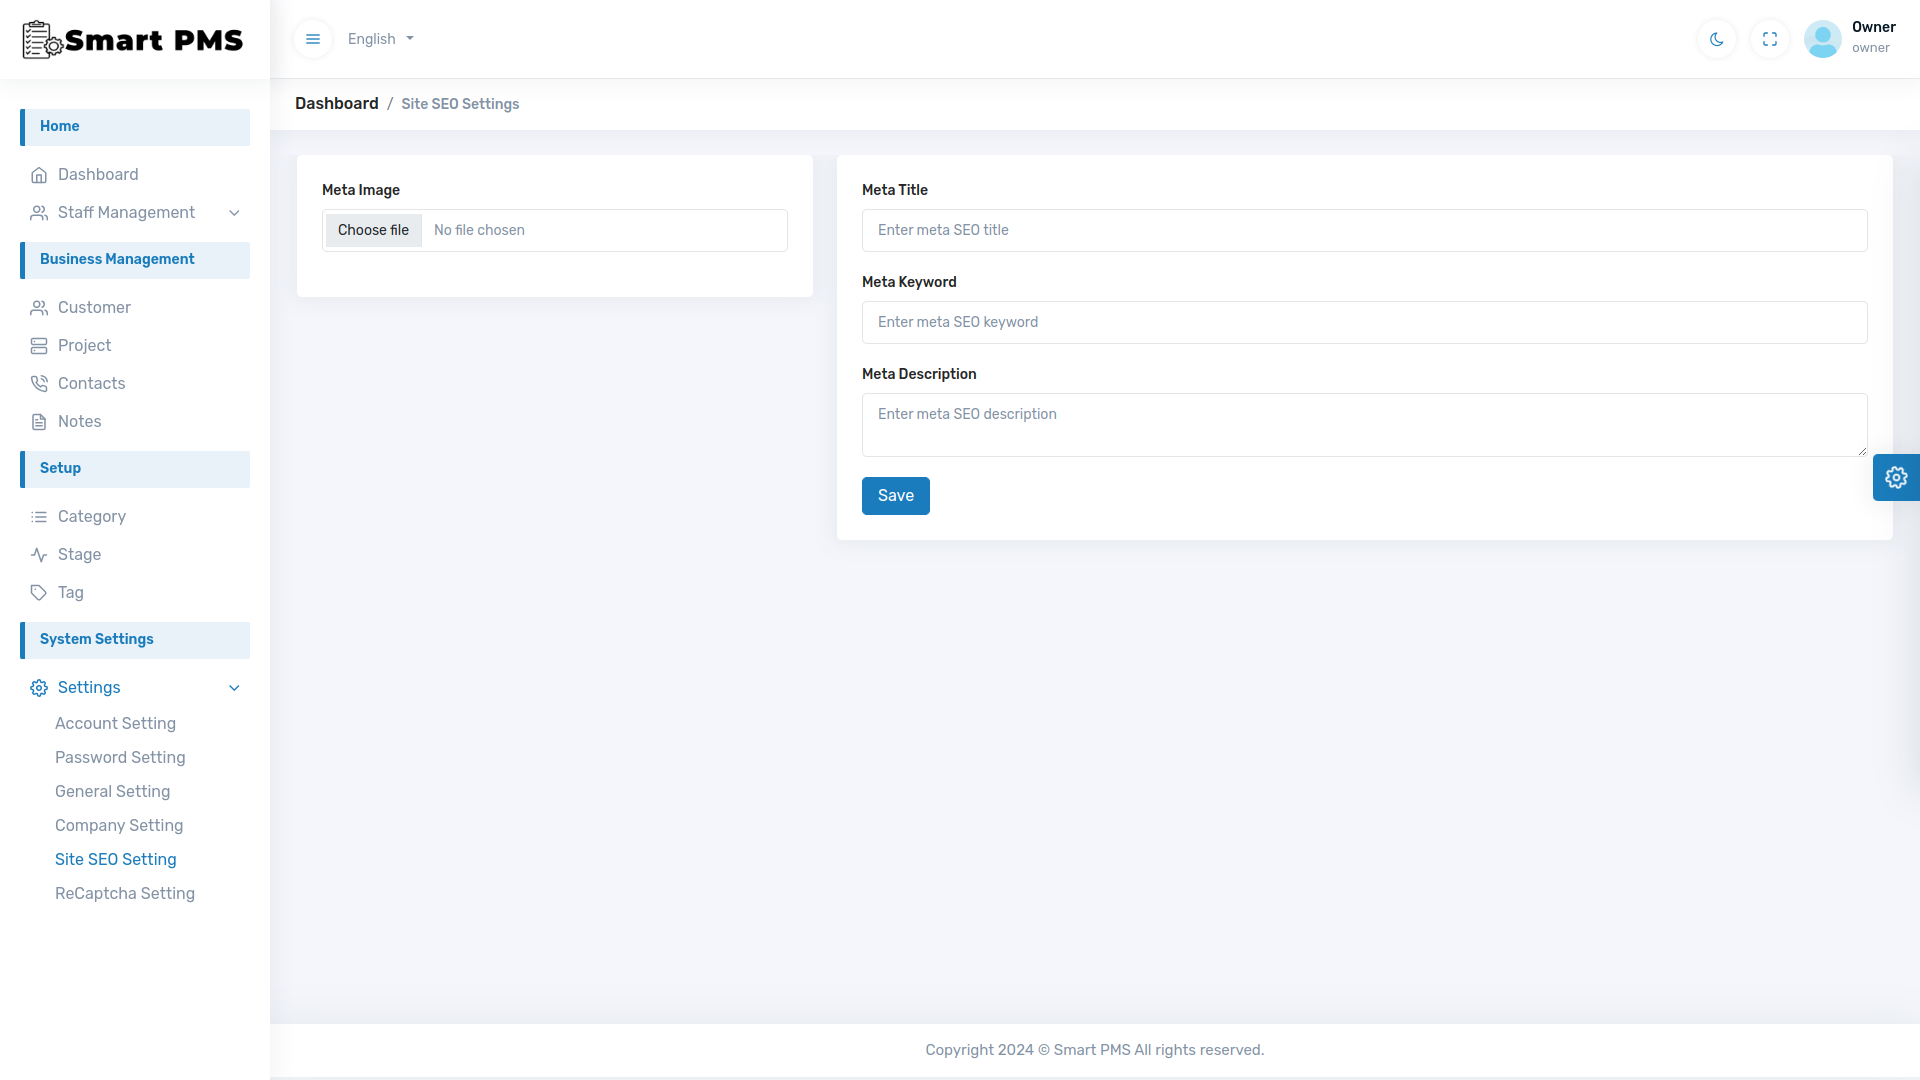Click the Stage activity icon

[39, 554]
